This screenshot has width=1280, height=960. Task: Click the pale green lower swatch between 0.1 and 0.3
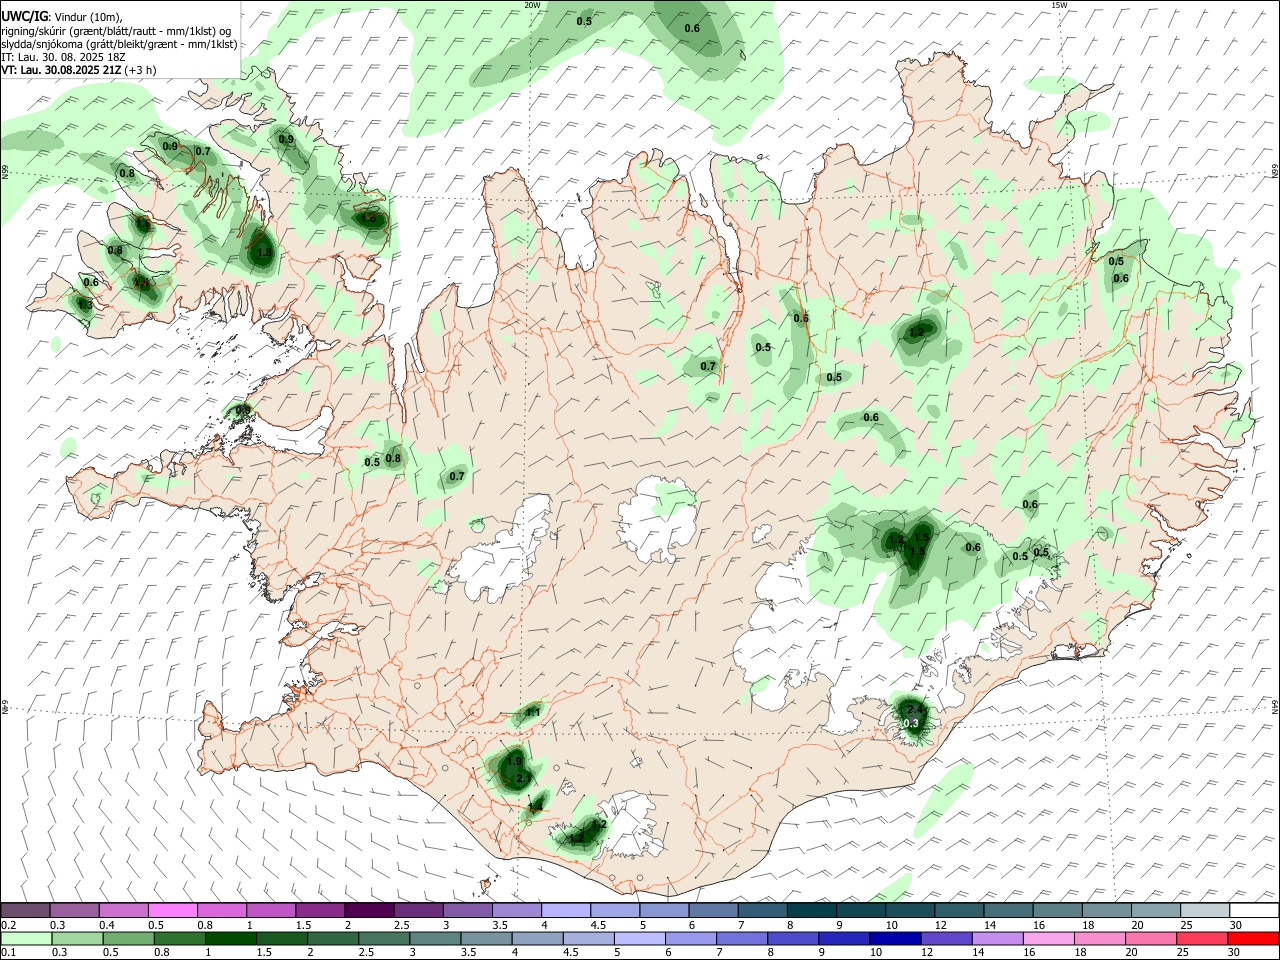[x=26, y=939]
